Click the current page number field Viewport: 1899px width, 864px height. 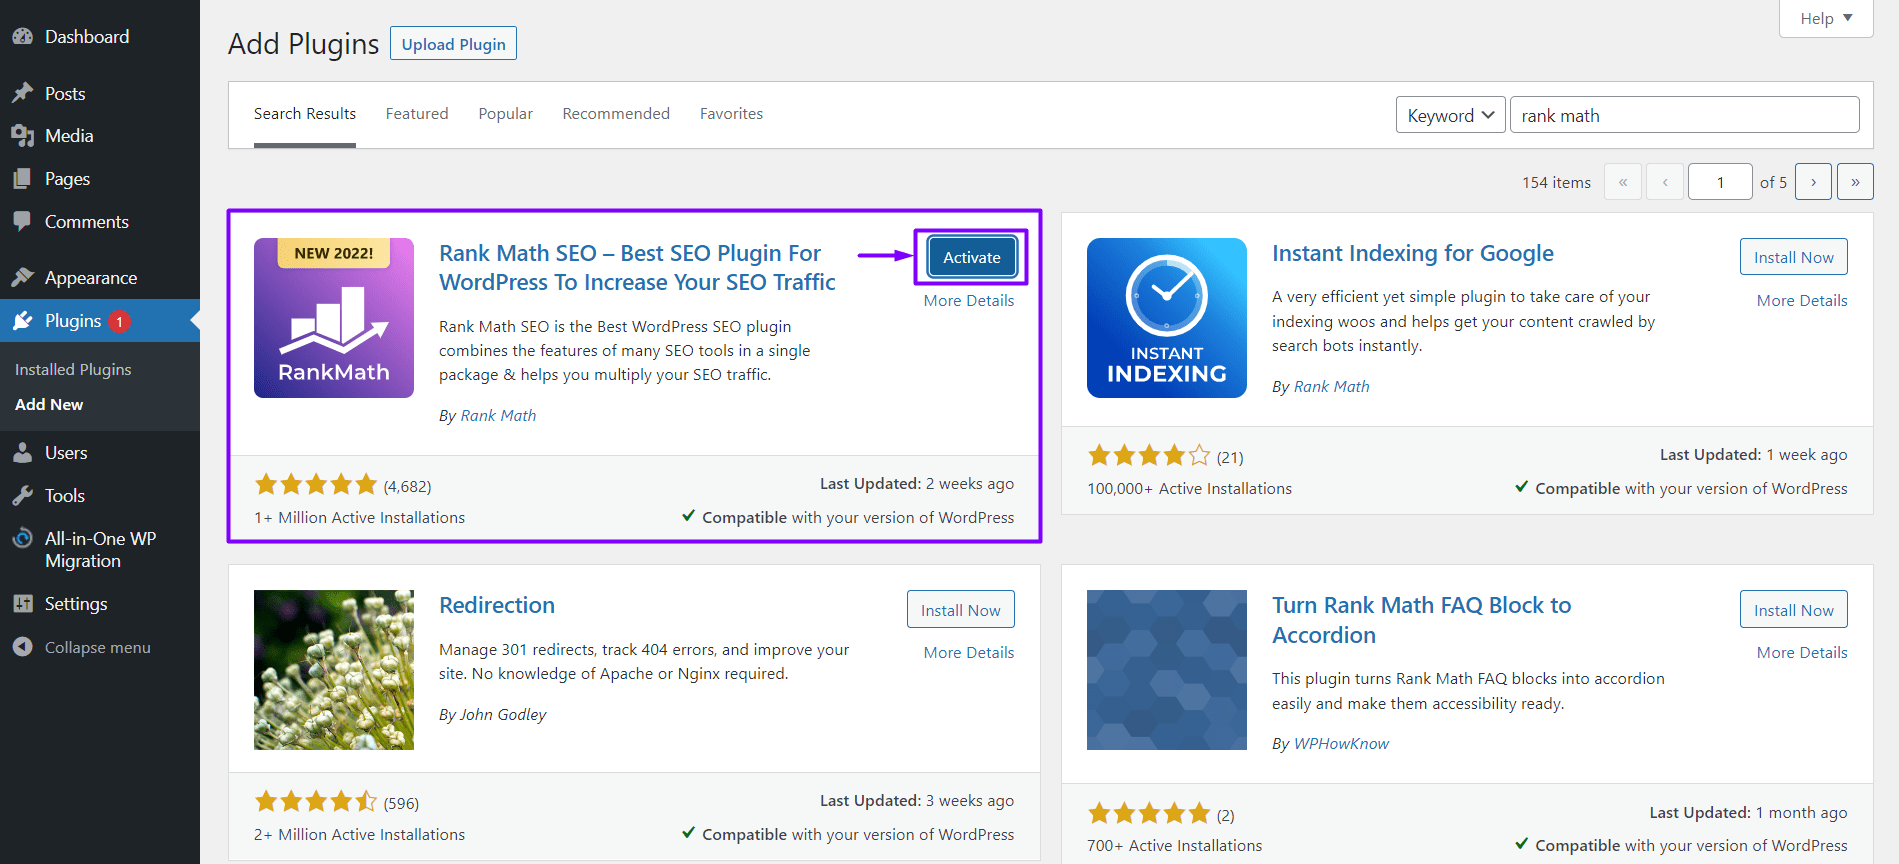click(x=1720, y=182)
